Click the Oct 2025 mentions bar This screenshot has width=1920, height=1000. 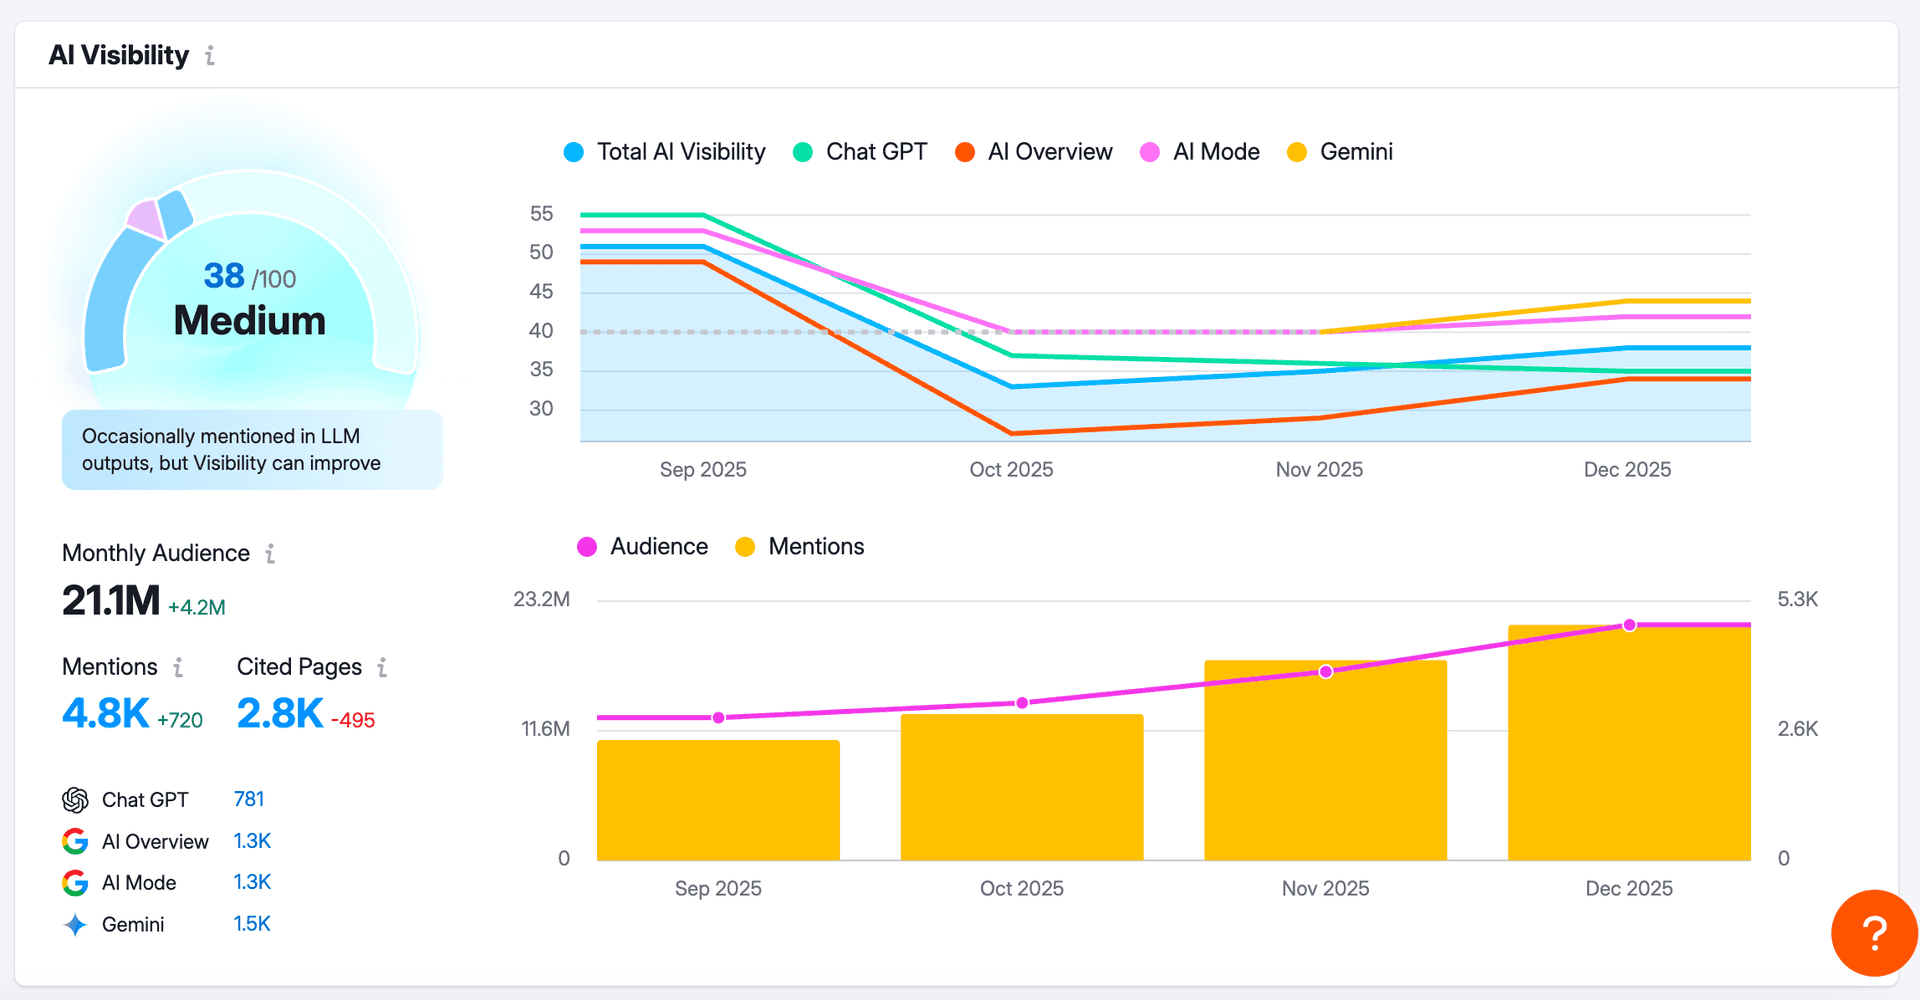tap(1022, 787)
